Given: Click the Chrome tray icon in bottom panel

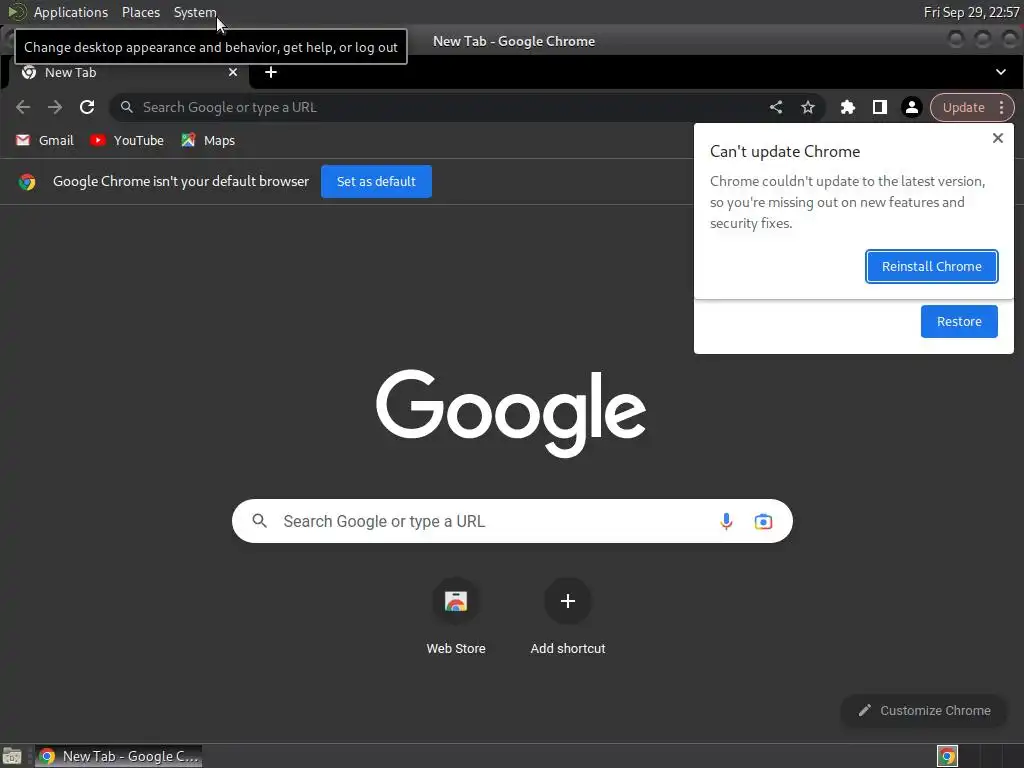Looking at the screenshot, I should (948, 756).
